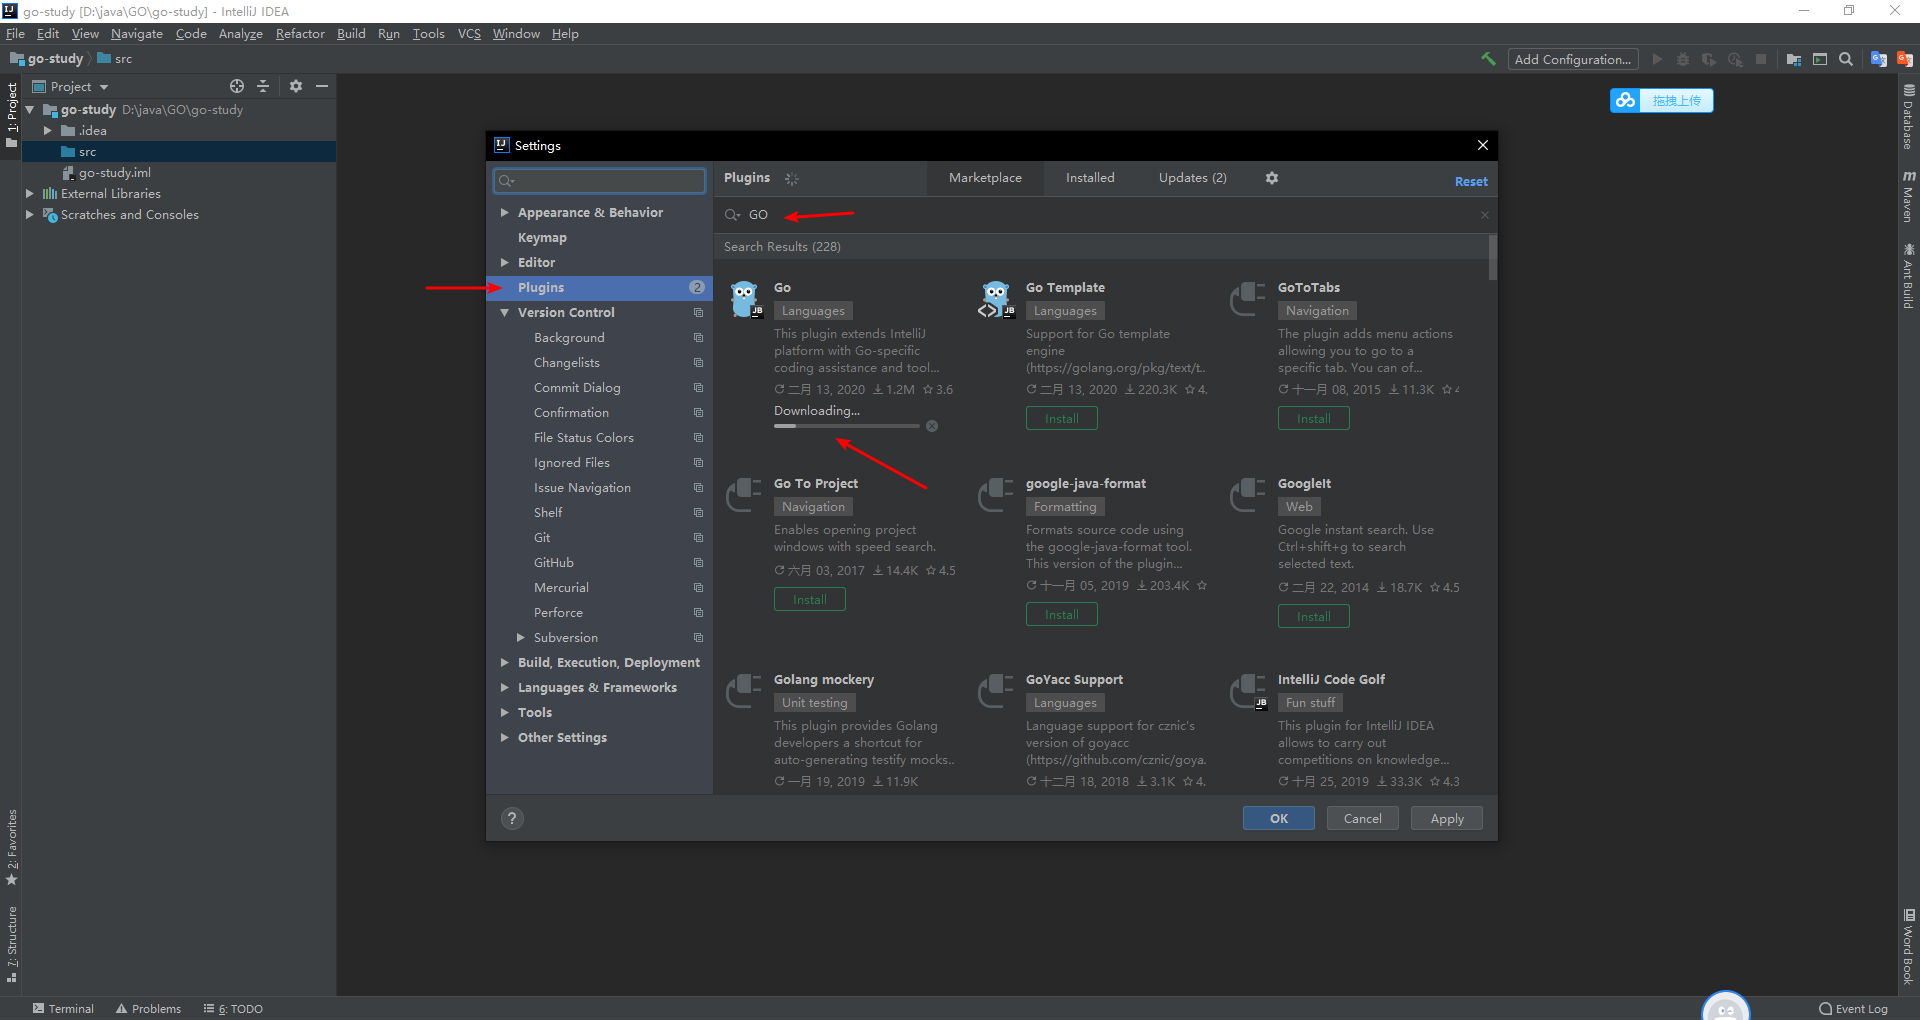
Task: Click the plugin list vertical scrollbar
Action: click(1492, 257)
